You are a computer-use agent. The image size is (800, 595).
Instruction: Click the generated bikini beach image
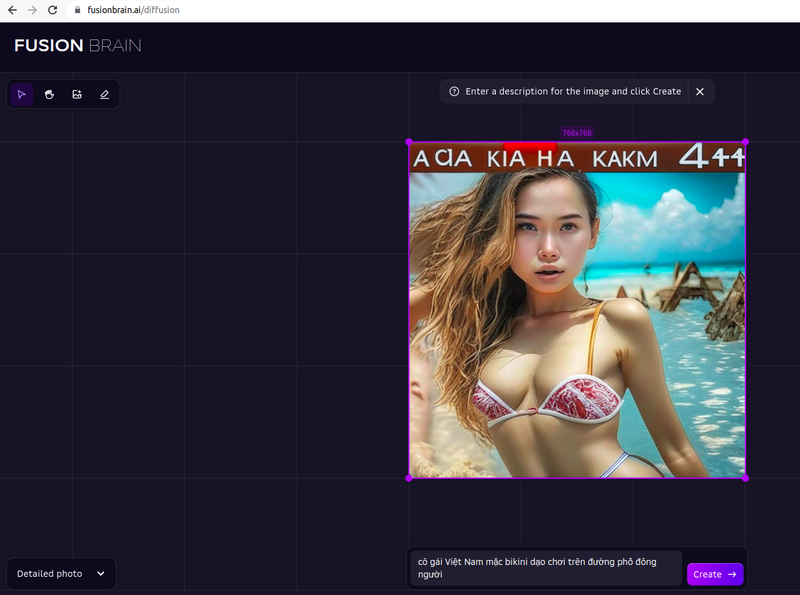coord(577,310)
